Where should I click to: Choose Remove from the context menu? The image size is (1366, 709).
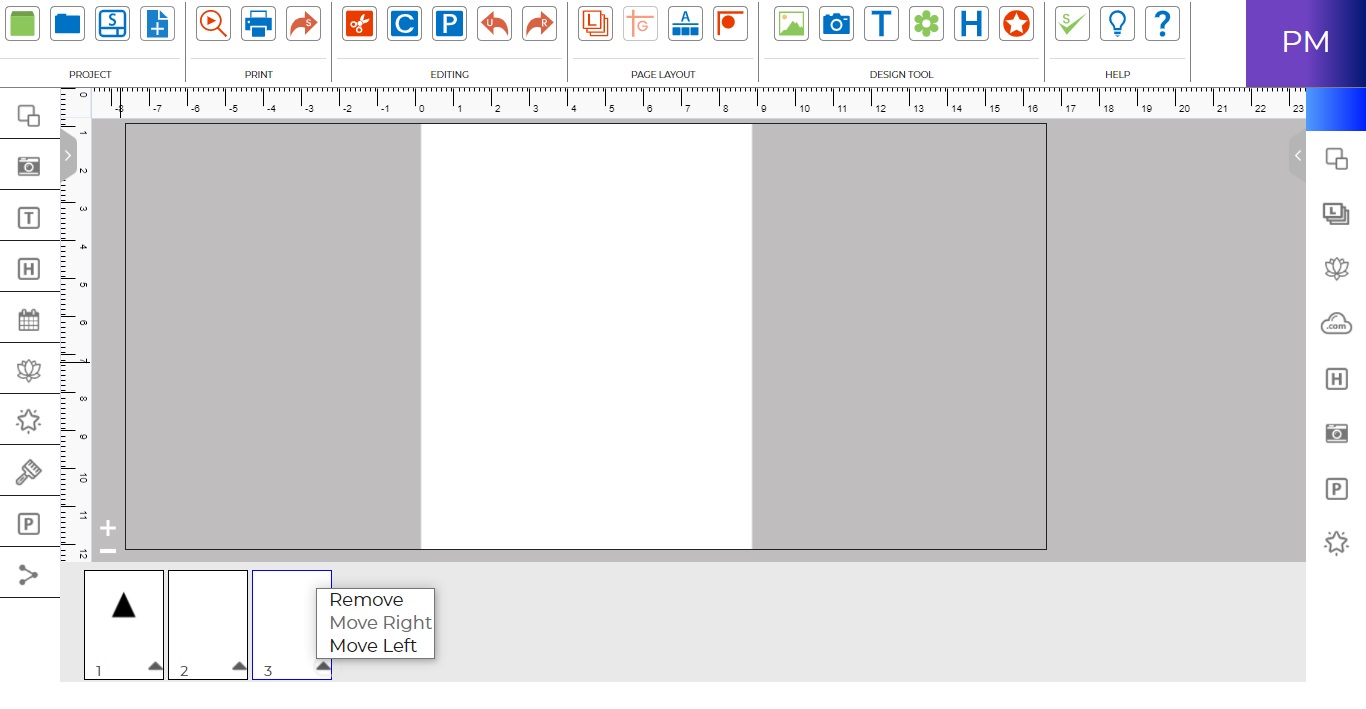coord(365,600)
